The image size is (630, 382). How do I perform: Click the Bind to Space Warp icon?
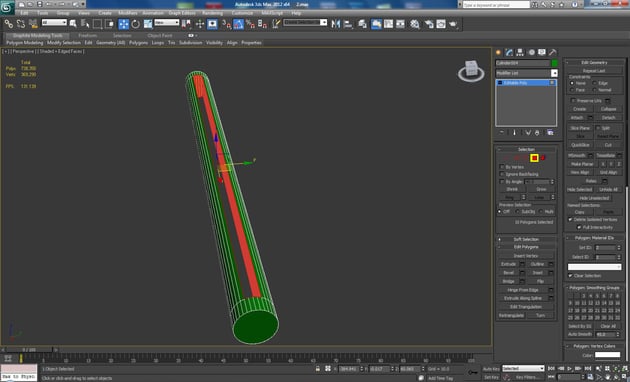(33, 24)
